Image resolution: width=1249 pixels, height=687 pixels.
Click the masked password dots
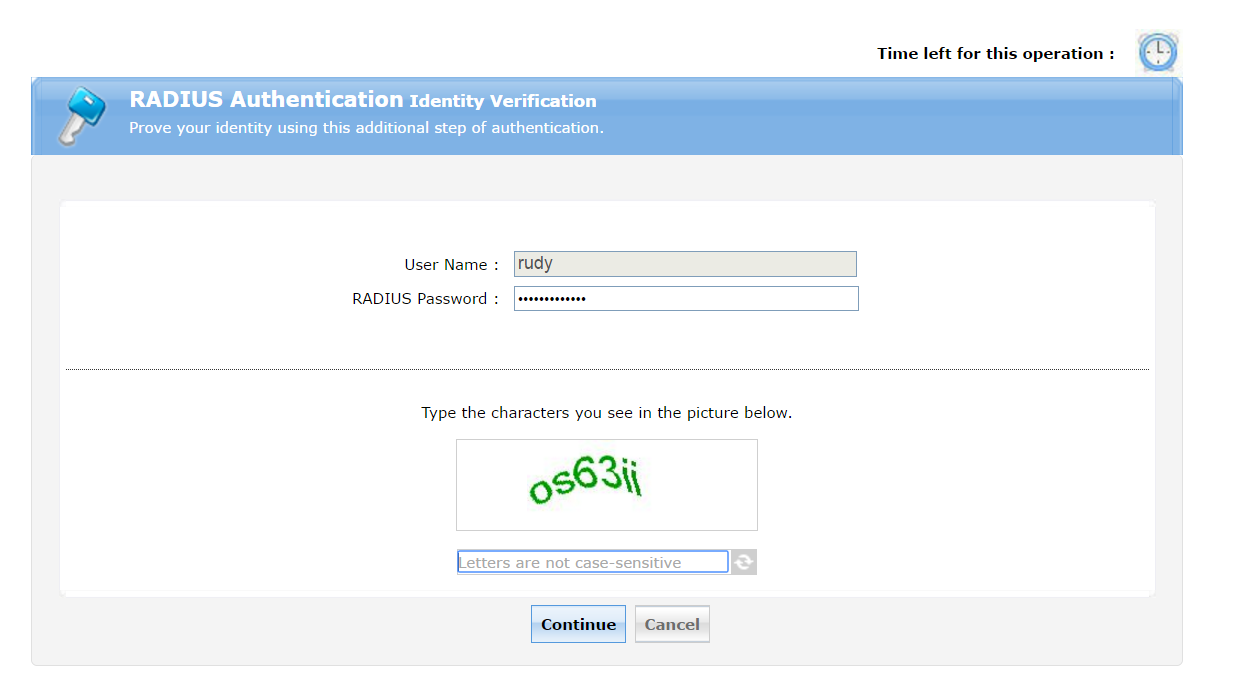(552, 299)
